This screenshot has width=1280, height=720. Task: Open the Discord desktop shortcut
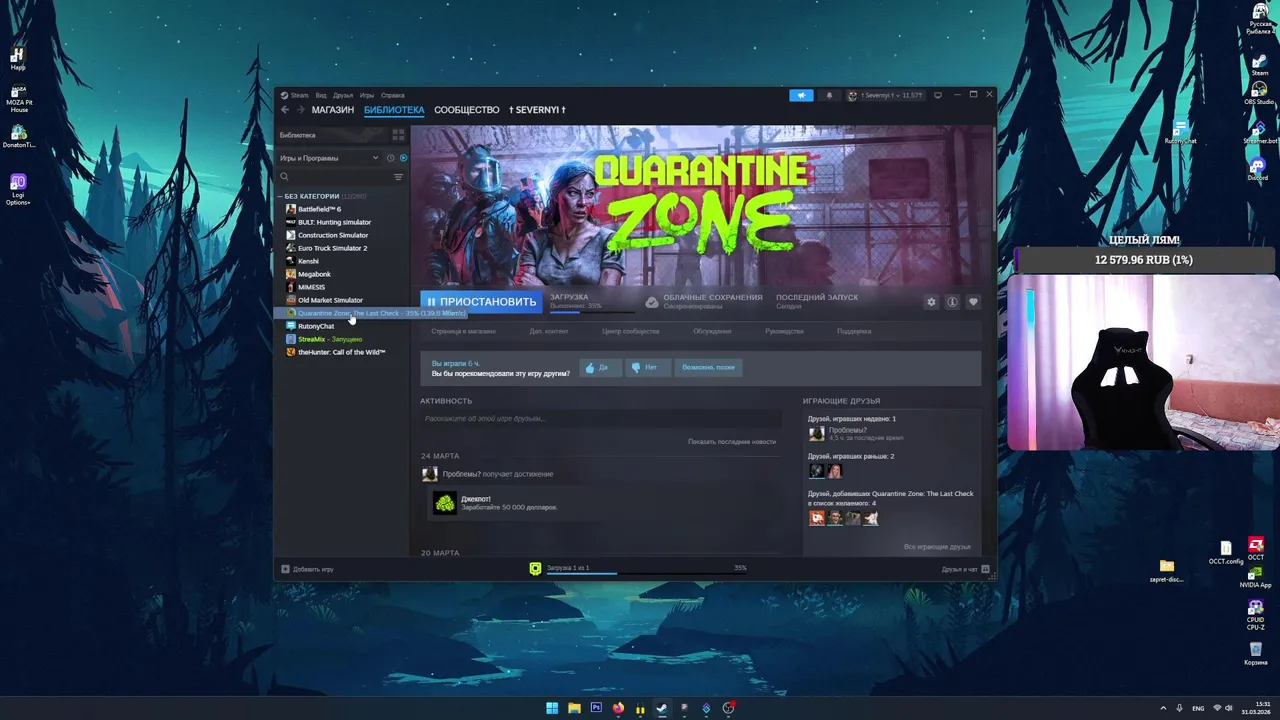pos(1257,168)
